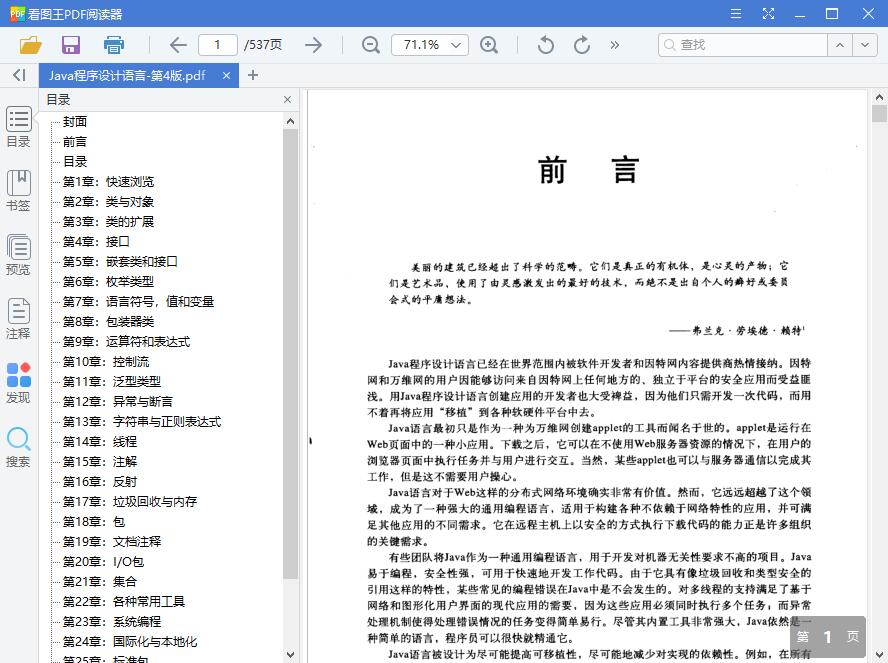Go to 第16章：反射
Screen dimensions: 888x663
[x=100, y=482]
